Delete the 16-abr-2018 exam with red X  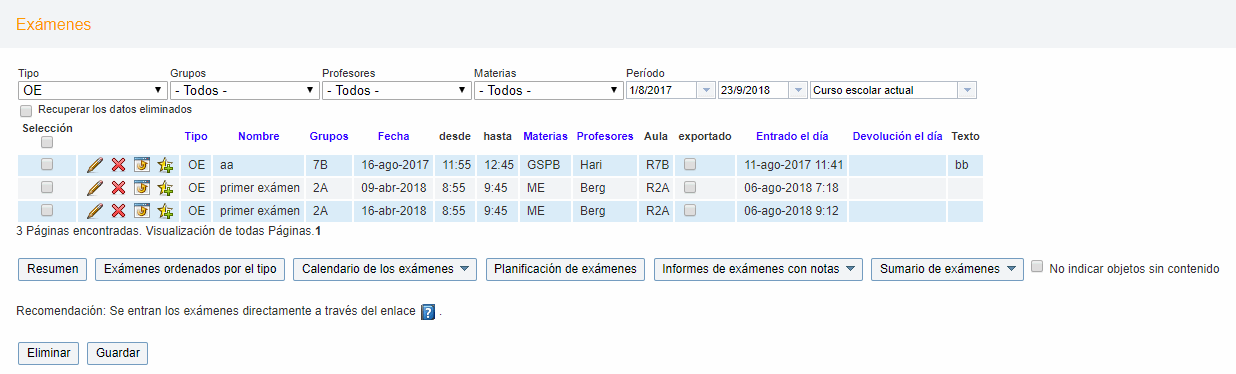coord(118,211)
